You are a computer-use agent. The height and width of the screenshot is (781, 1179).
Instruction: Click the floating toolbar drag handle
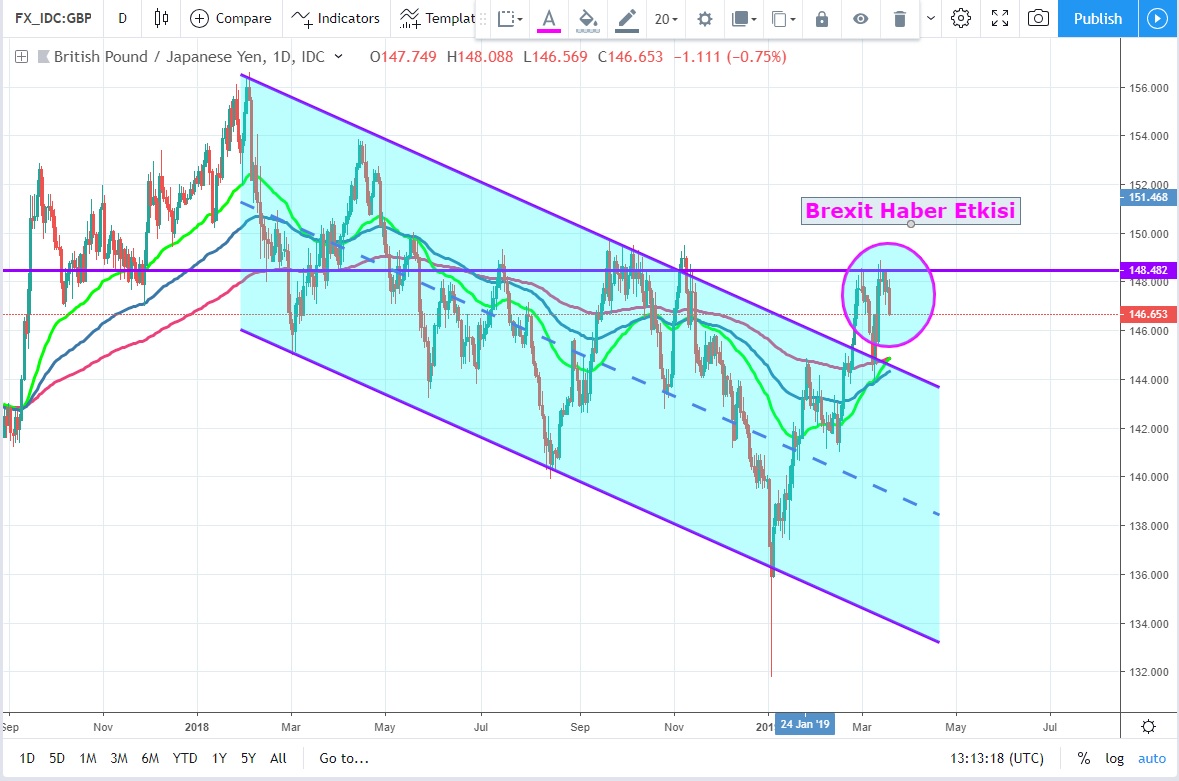(483, 19)
